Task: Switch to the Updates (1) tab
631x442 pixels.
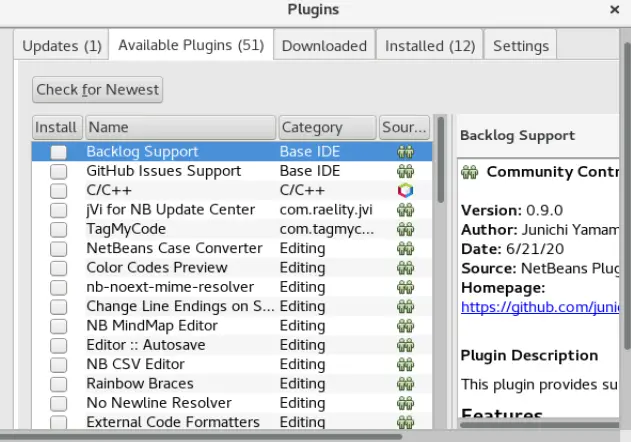Action: (x=61, y=45)
